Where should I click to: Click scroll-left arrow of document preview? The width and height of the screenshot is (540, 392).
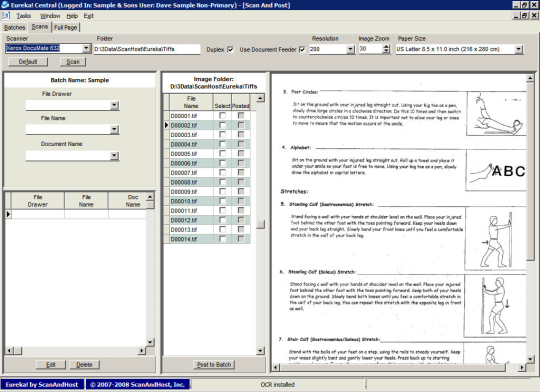click(x=276, y=368)
